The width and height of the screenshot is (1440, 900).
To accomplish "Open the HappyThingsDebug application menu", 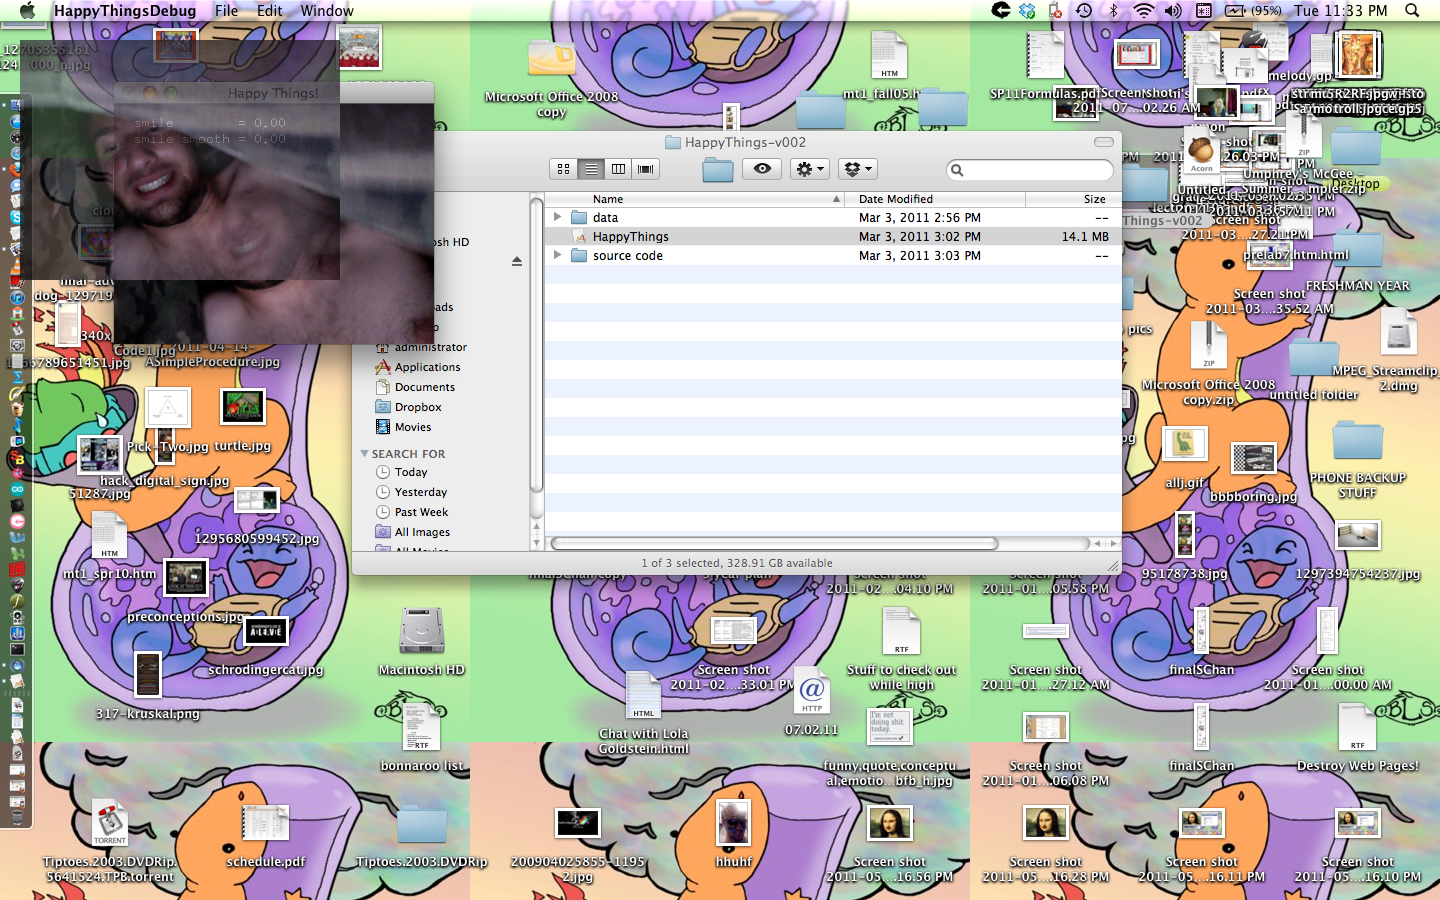I will point(125,10).
